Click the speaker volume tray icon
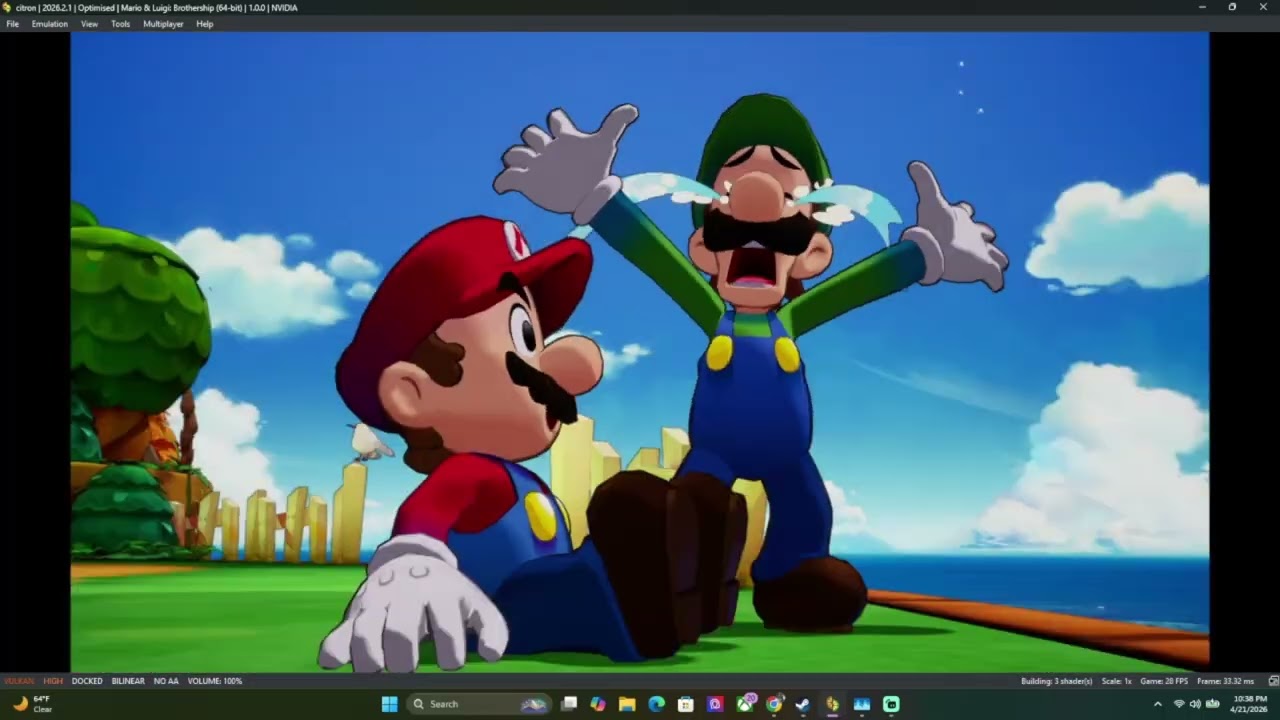The height and width of the screenshot is (720, 1280). (1195, 704)
